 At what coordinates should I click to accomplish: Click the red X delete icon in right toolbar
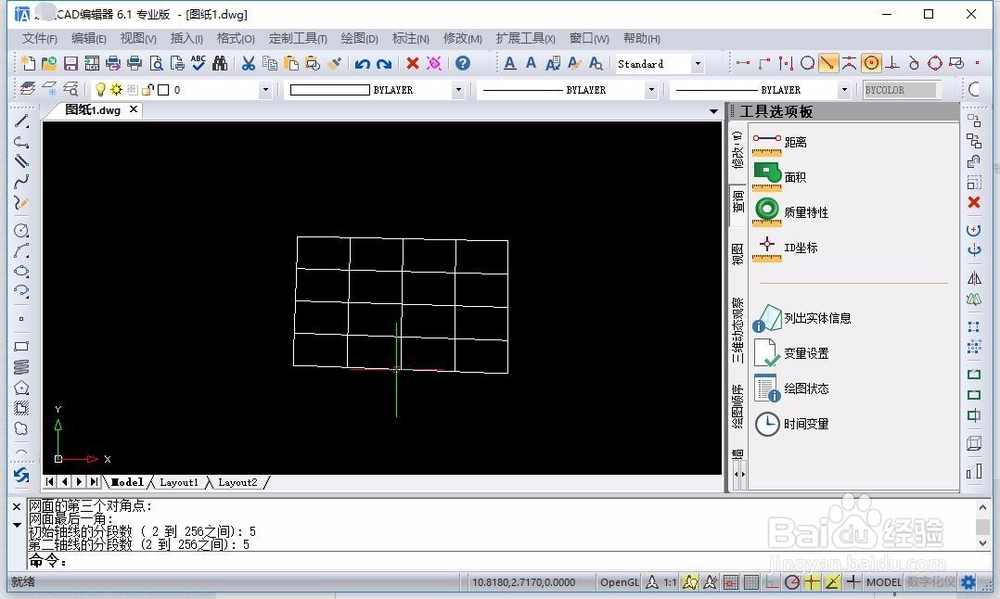point(974,202)
